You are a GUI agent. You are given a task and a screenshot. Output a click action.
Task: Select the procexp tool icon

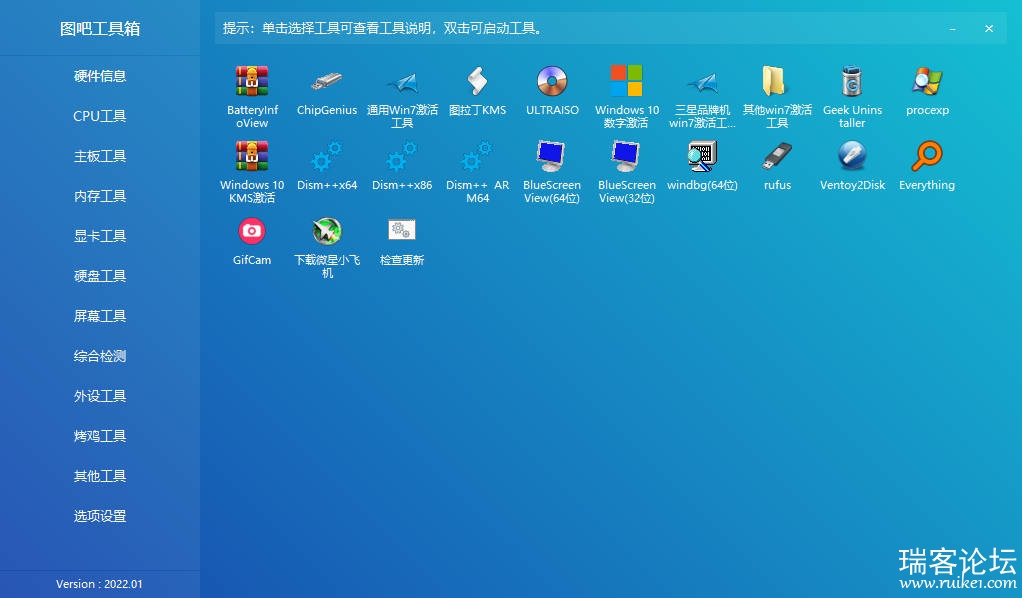(x=927, y=81)
